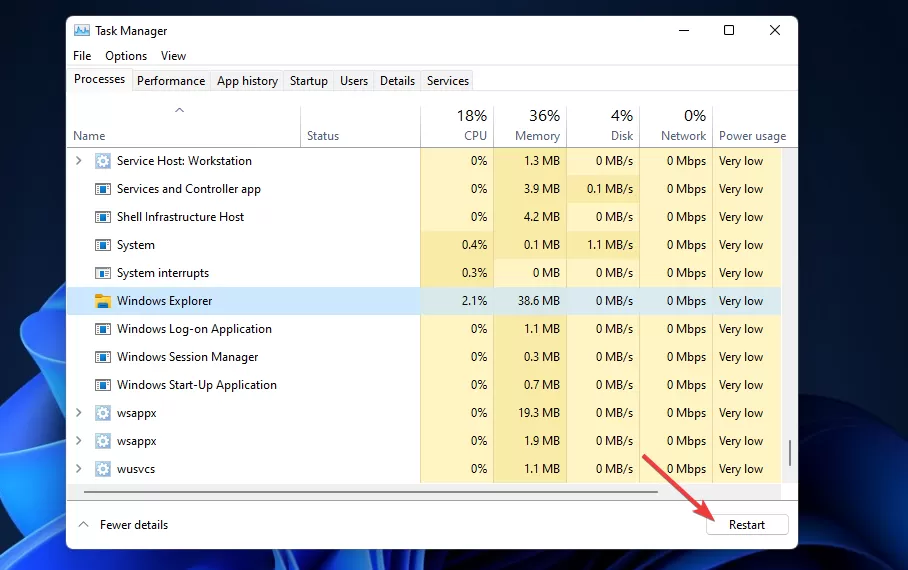The width and height of the screenshot is (908, 570).
Task: Open the Options menu
Action: click(x=126, y=56)
